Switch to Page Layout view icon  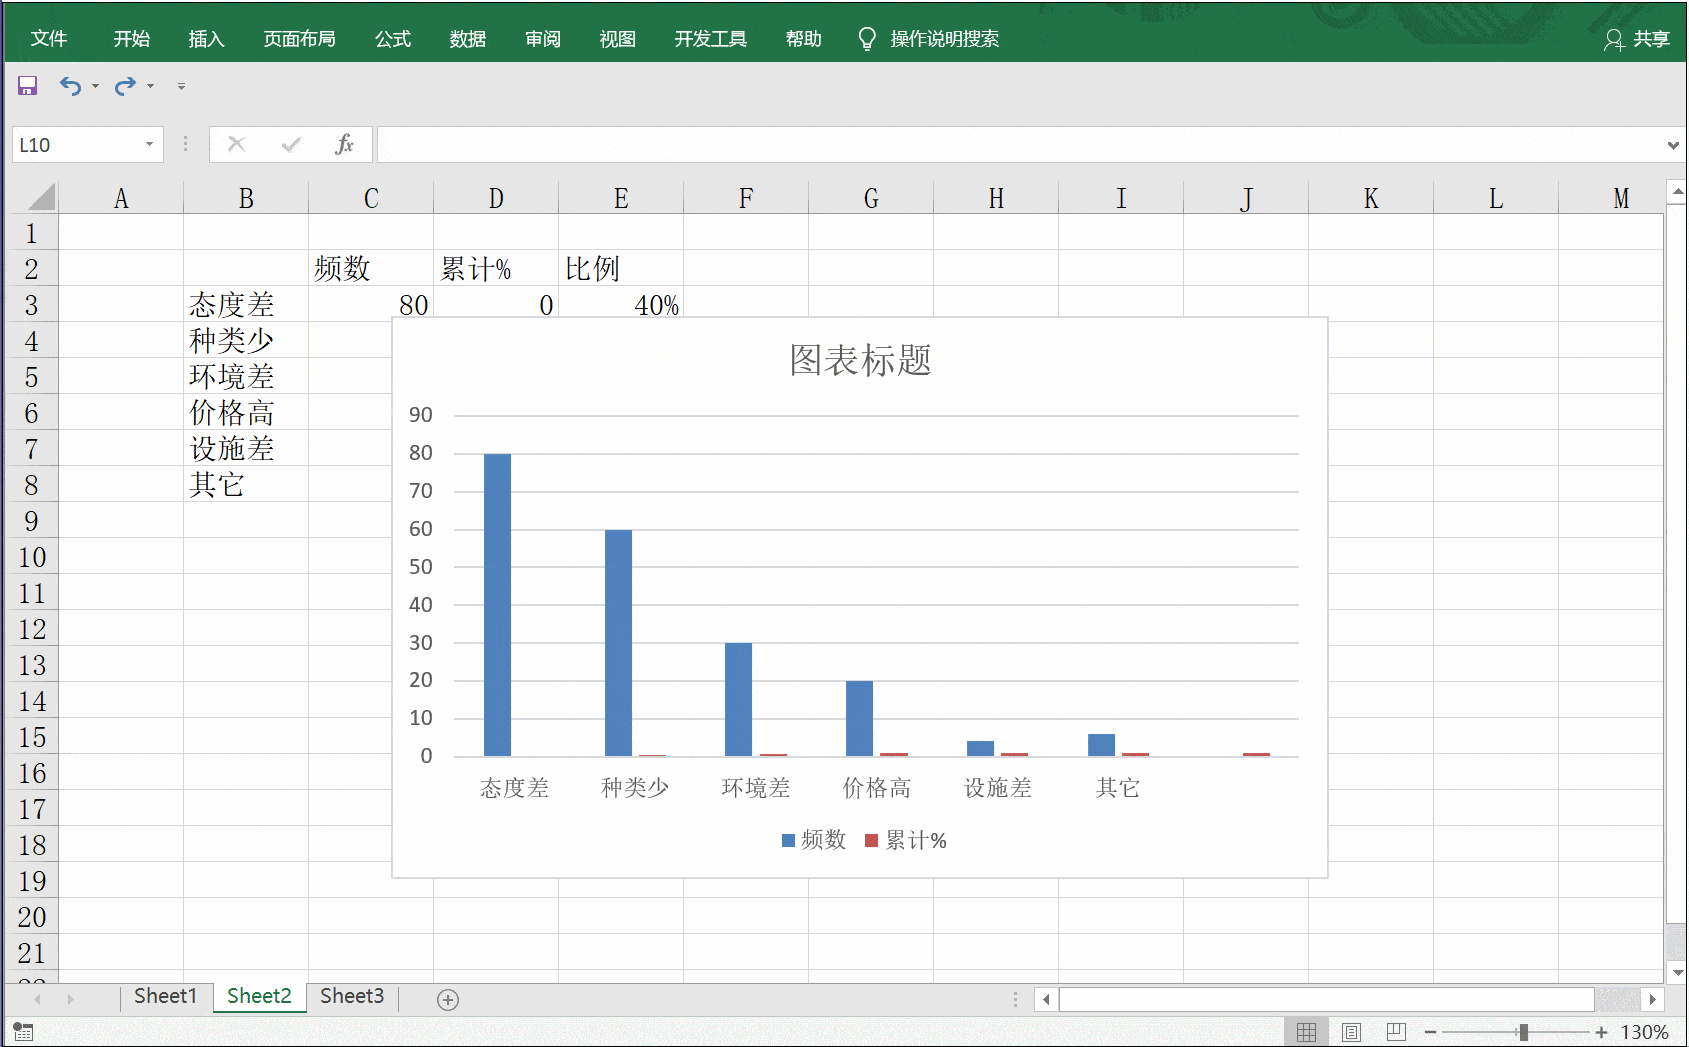pos(1351,1032)
